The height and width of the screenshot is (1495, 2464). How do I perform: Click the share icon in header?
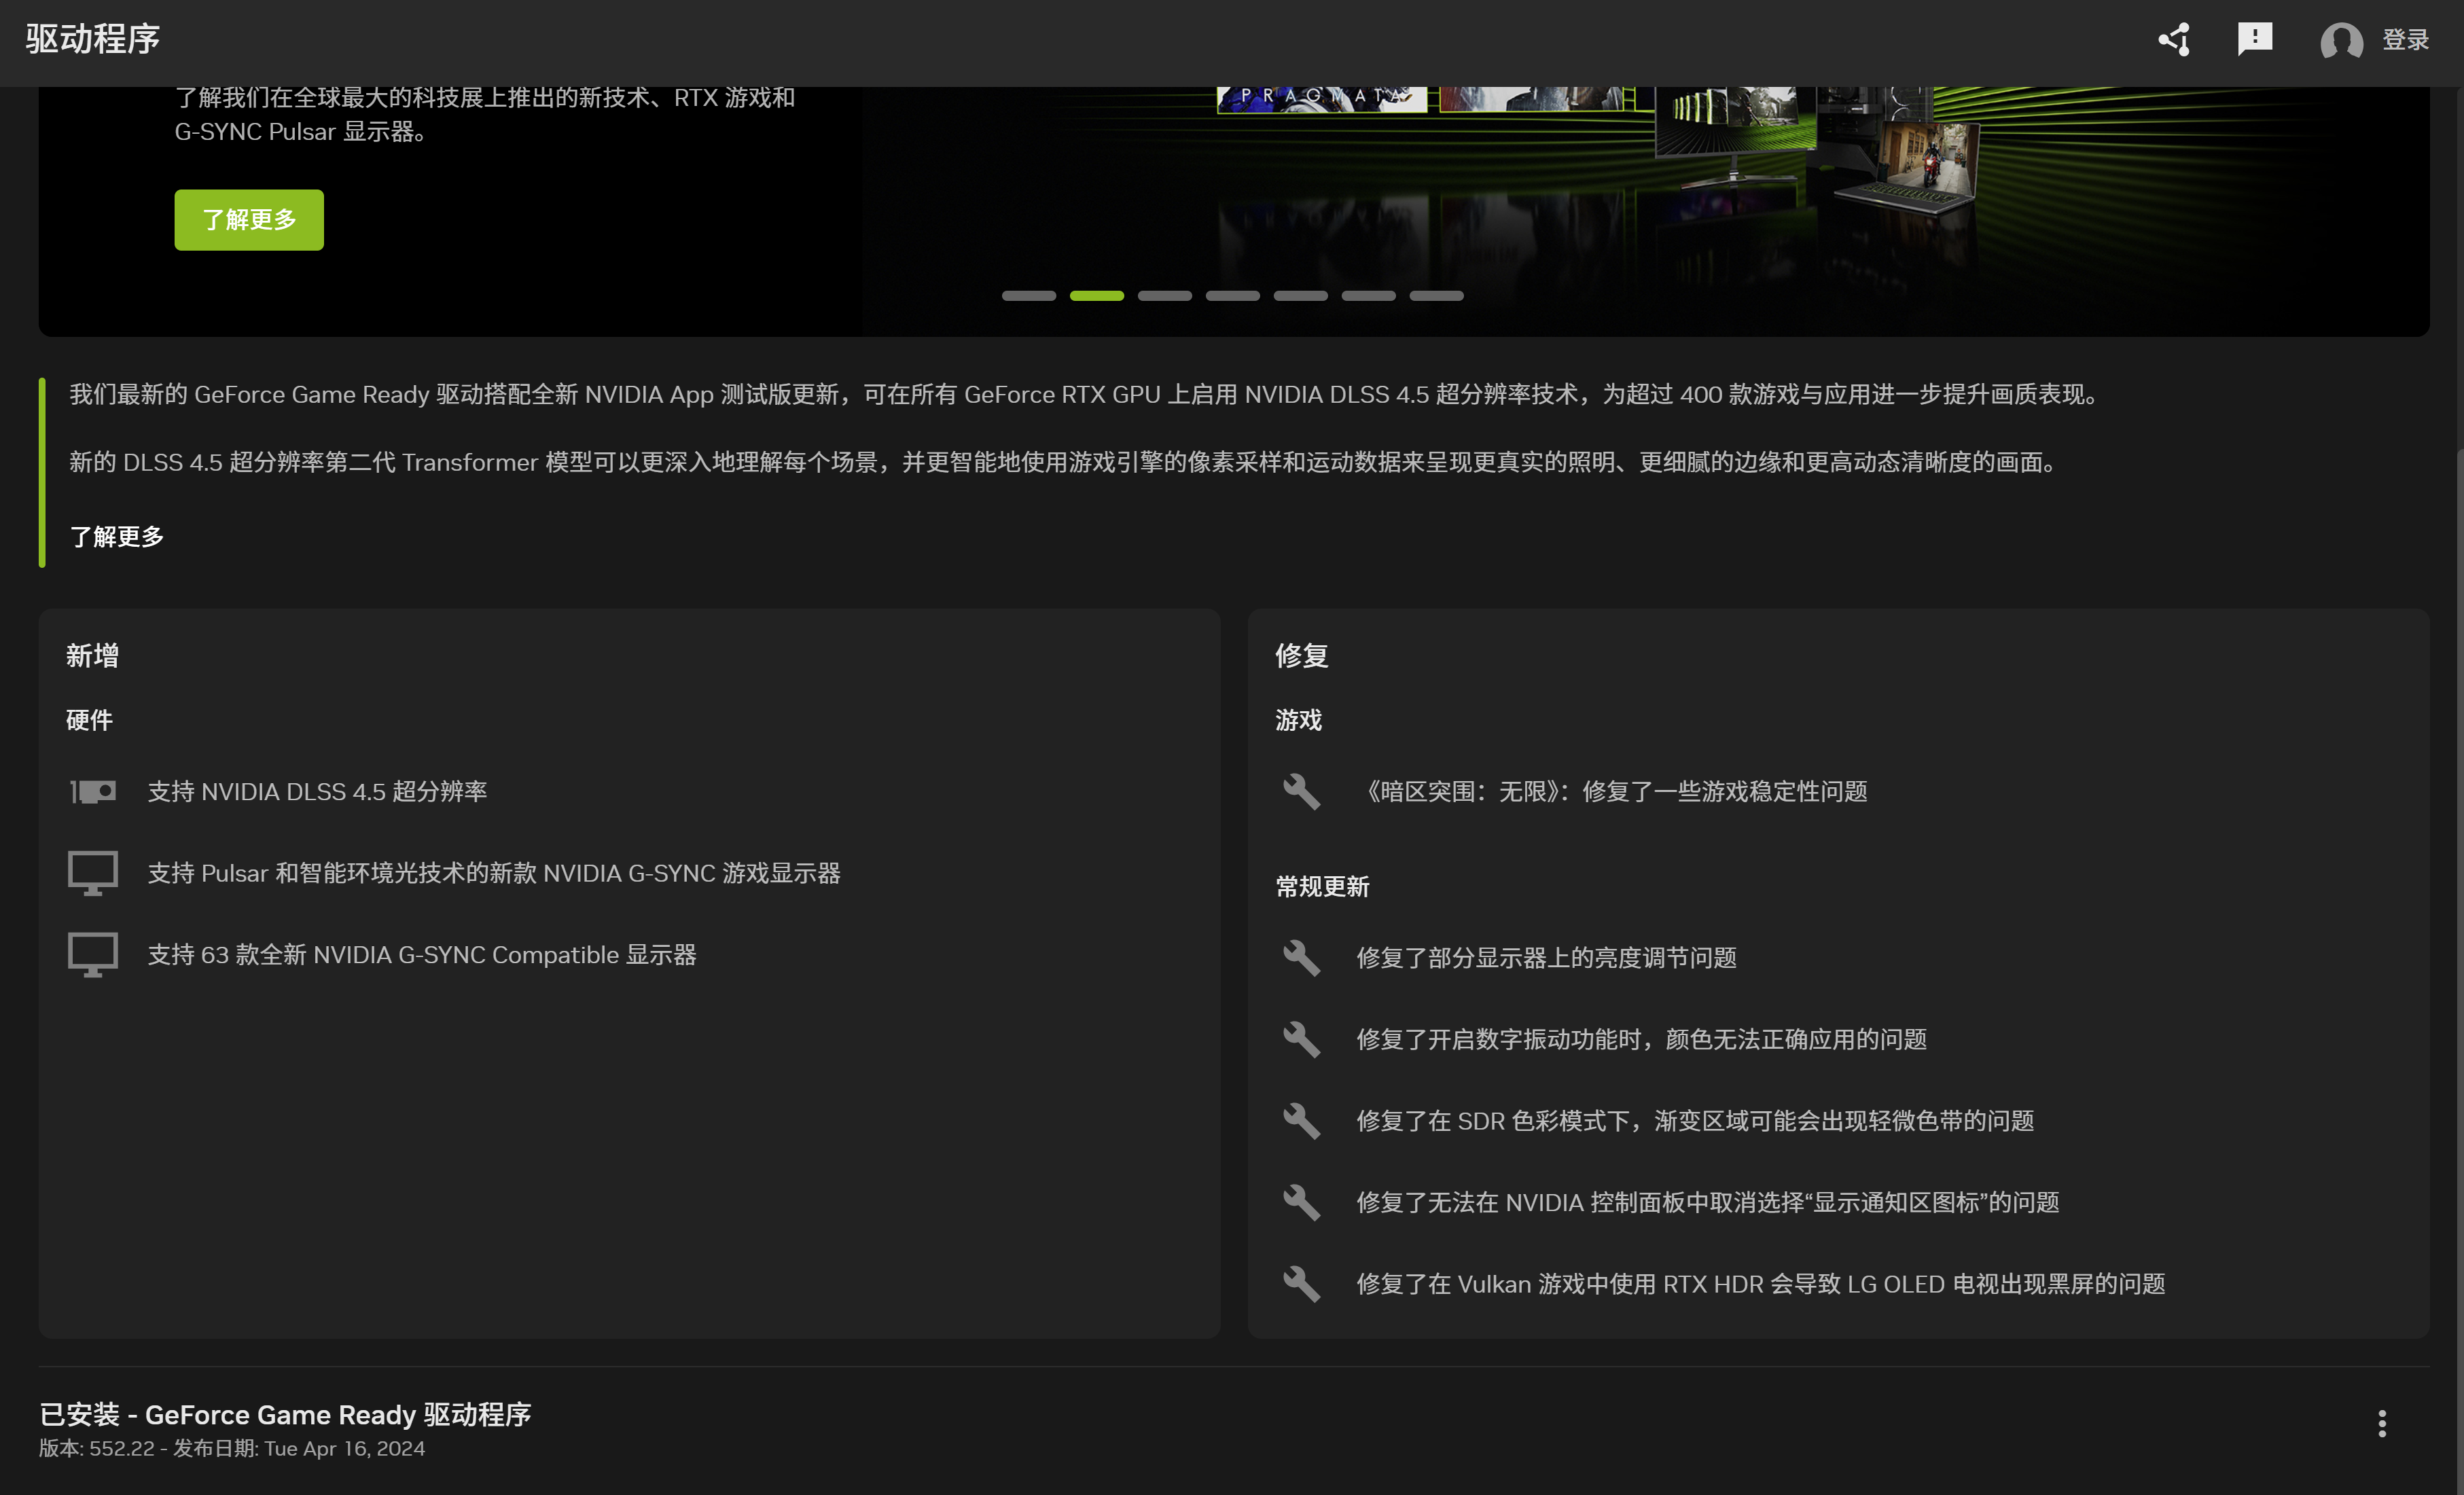[x=2174, y=40]
